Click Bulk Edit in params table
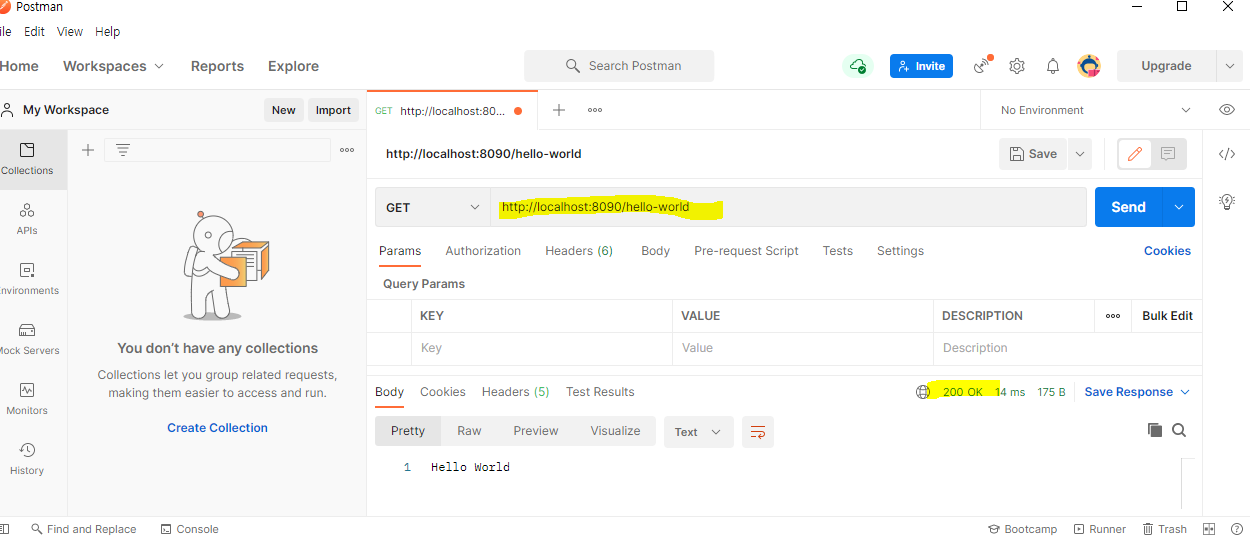 [1167, 316]
